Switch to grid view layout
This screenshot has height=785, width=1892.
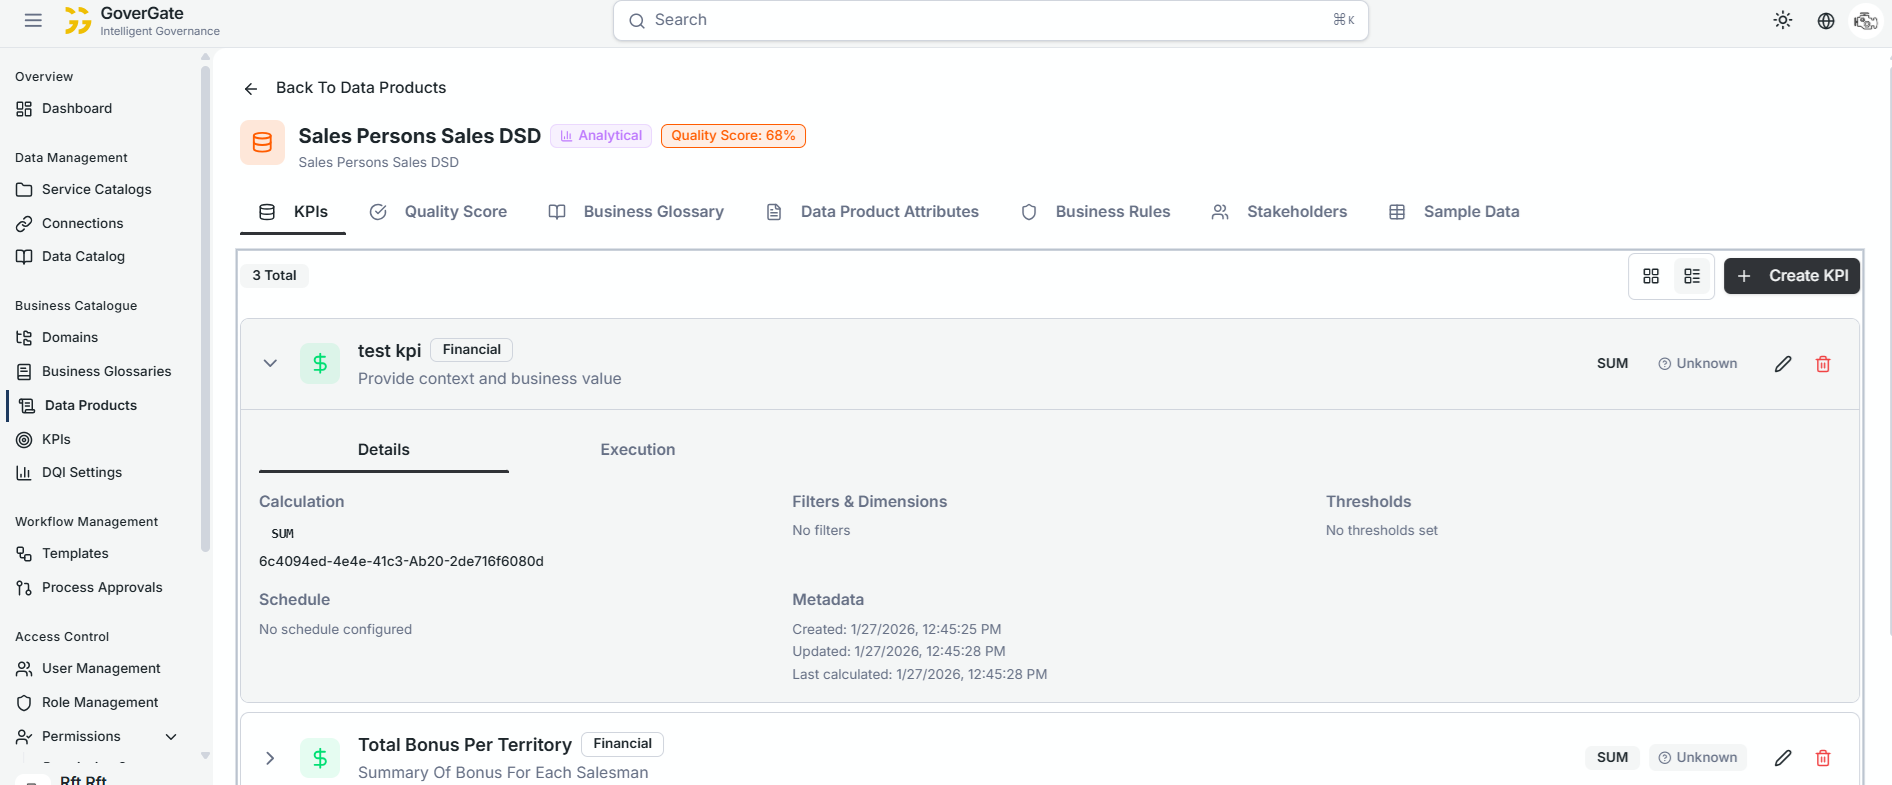pyautogui.click(x=1651, y=276)
